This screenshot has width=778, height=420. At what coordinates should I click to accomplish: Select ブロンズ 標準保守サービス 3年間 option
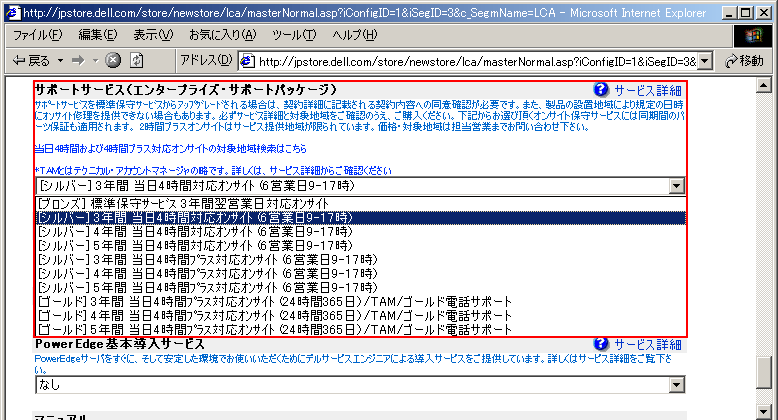[361, 204]
